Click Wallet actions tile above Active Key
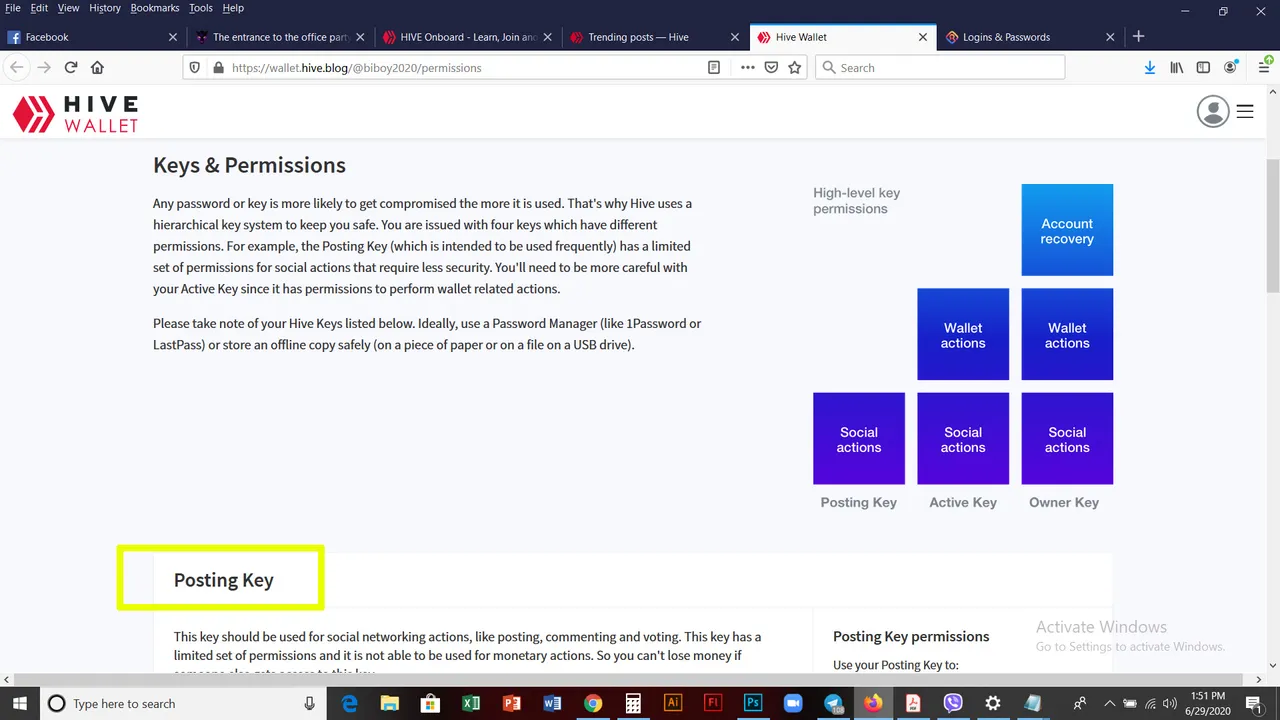 tap(963, 334)
